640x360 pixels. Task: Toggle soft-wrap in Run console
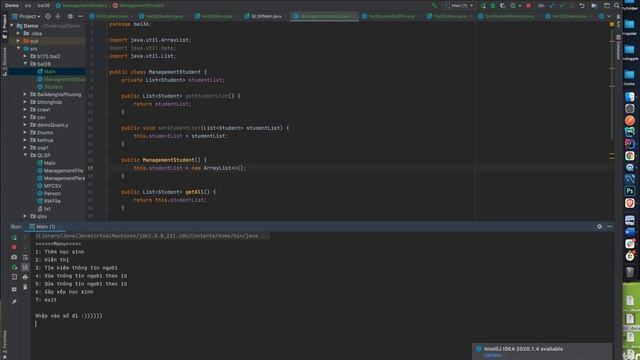(x=25, y=257)
